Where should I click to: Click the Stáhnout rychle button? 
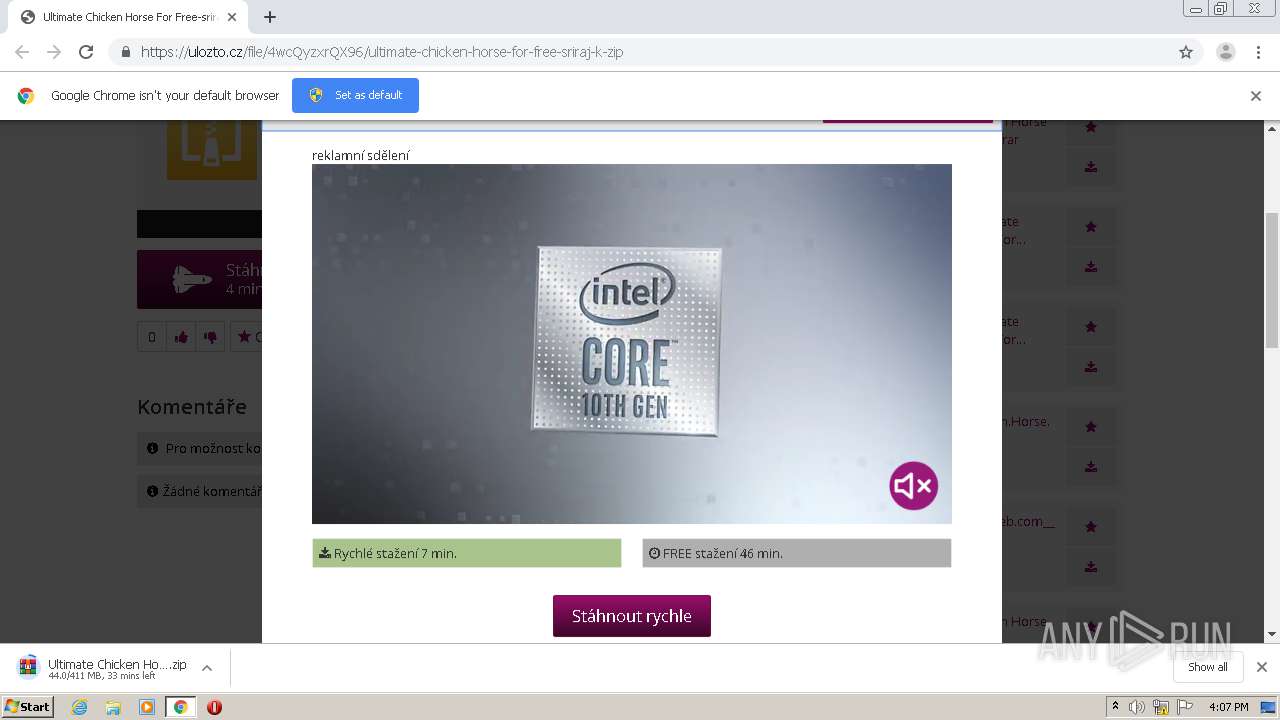tap(632, 616)
